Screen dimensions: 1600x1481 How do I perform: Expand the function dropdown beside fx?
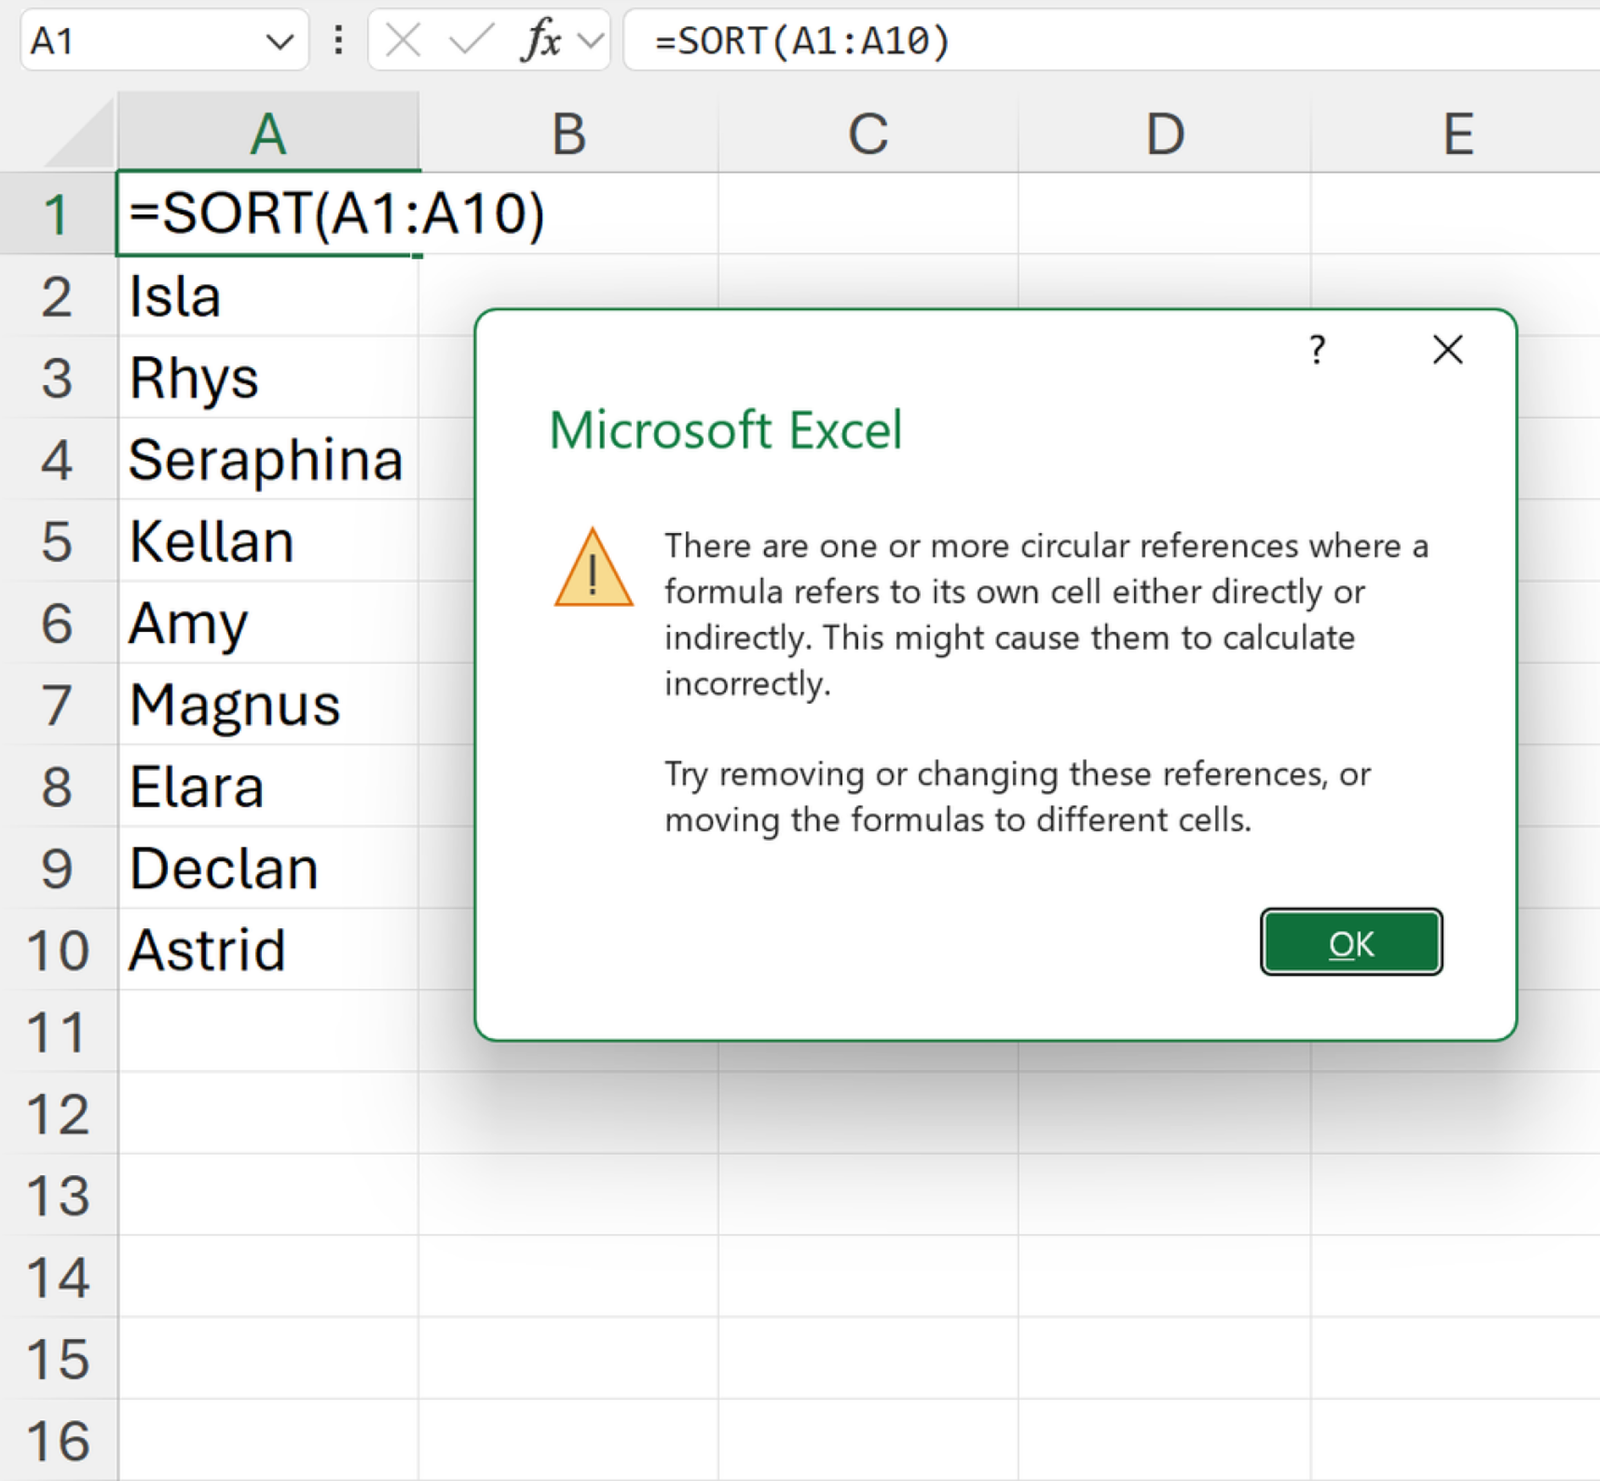[591, 41]
